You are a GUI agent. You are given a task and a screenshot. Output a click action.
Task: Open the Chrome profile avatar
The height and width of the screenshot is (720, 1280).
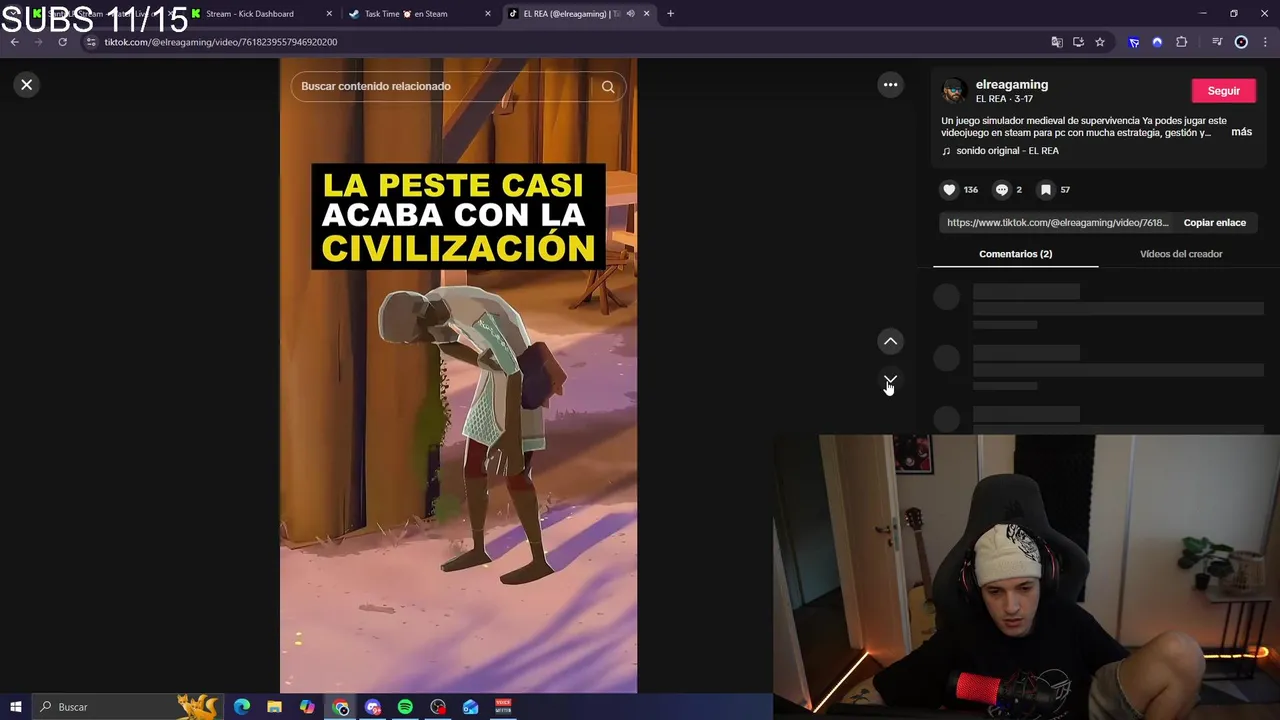[1241, 42]
